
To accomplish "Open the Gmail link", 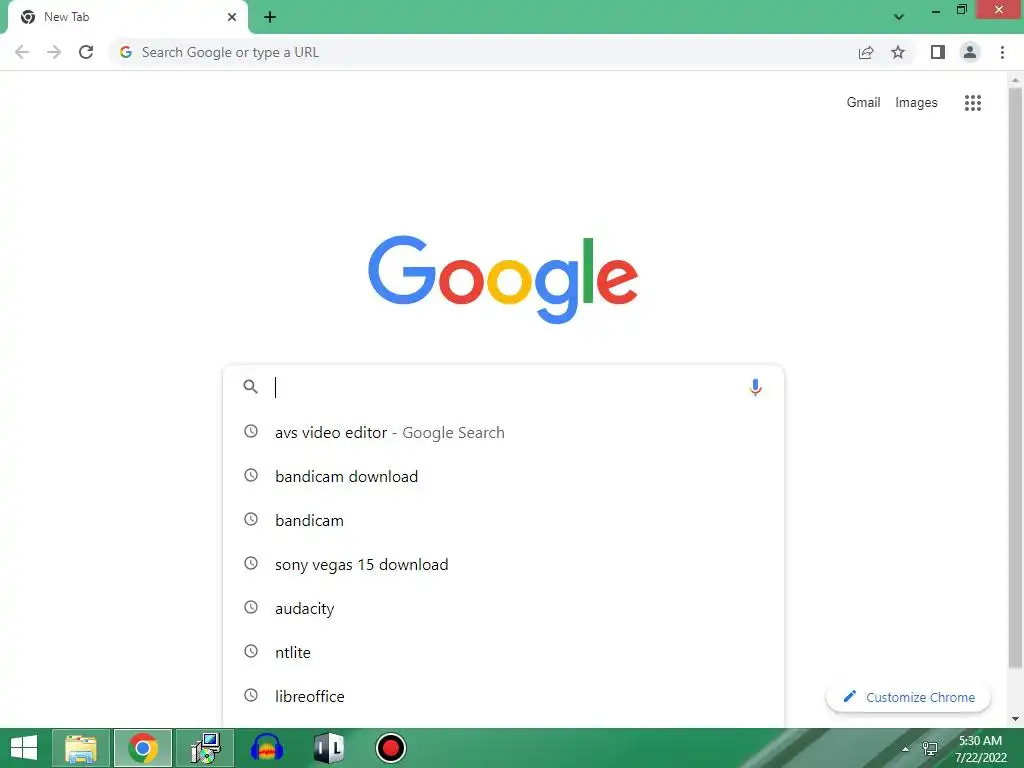I will pyautogui.click(x=863, y=103).
